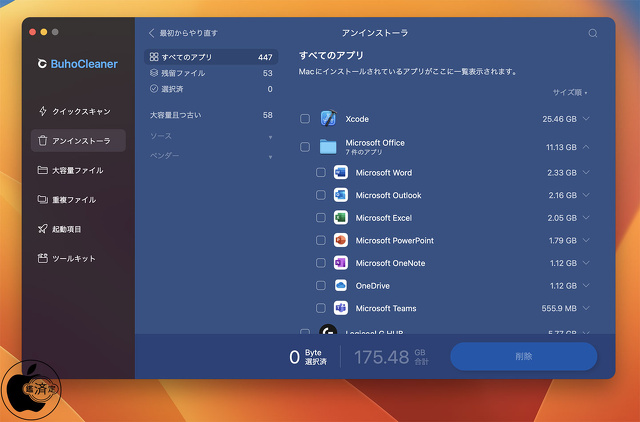Expand OneDrive details chevron
Screen dimensions: 640x422
point(586,285)
